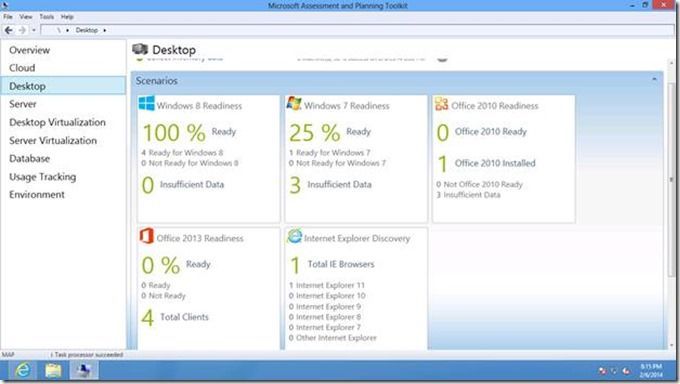Open Usage Tracking in the sidebar
Screen dimensions: 680x384
pos(63,177)
